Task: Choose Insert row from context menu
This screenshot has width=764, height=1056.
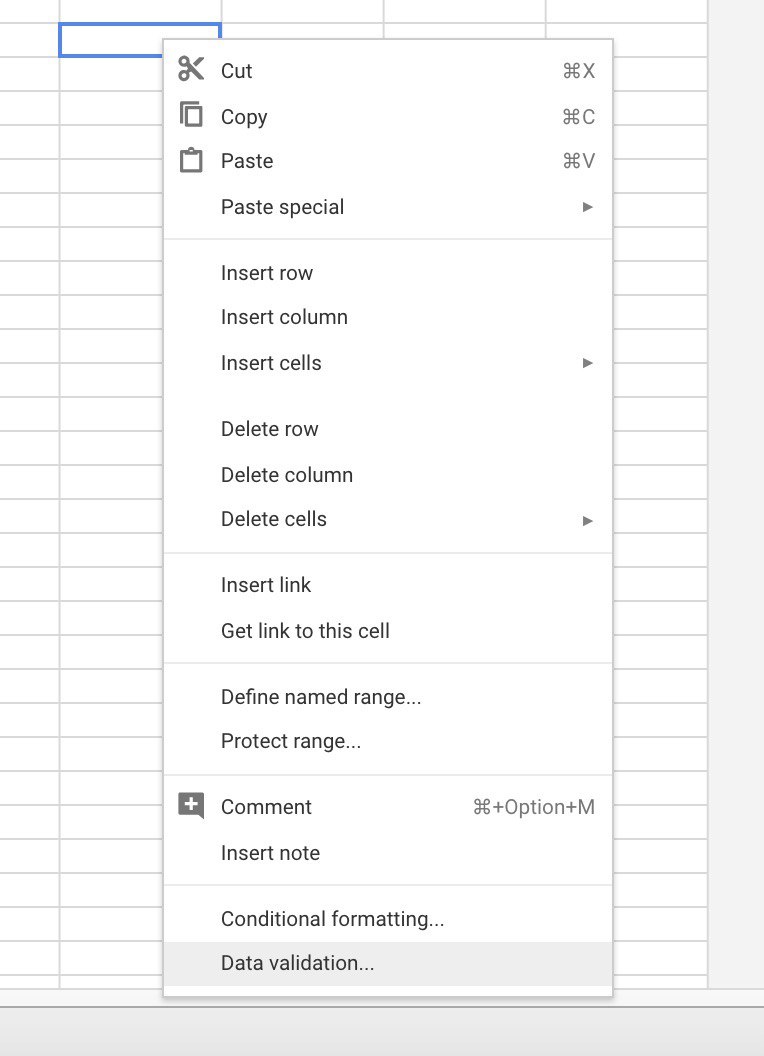Action: [388, 273]
